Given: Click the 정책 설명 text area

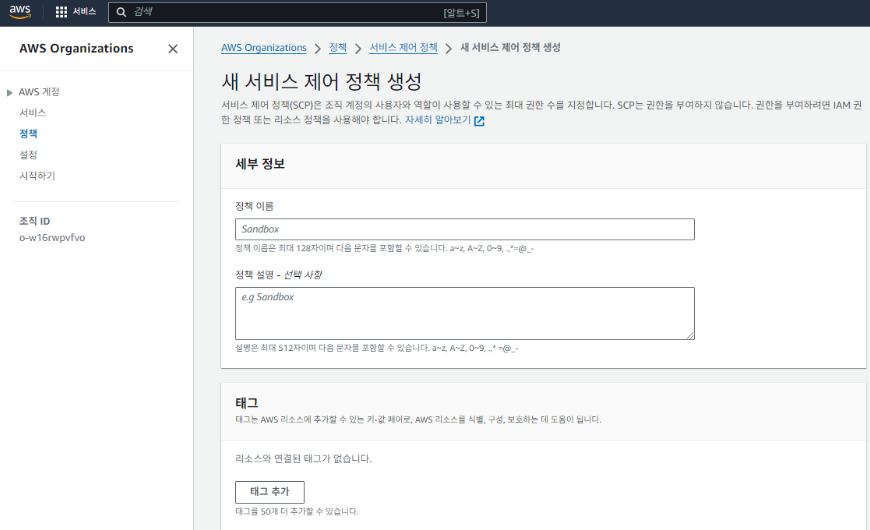Looking at the screenshot, I should pyautogui.click(x=465, y=313).
